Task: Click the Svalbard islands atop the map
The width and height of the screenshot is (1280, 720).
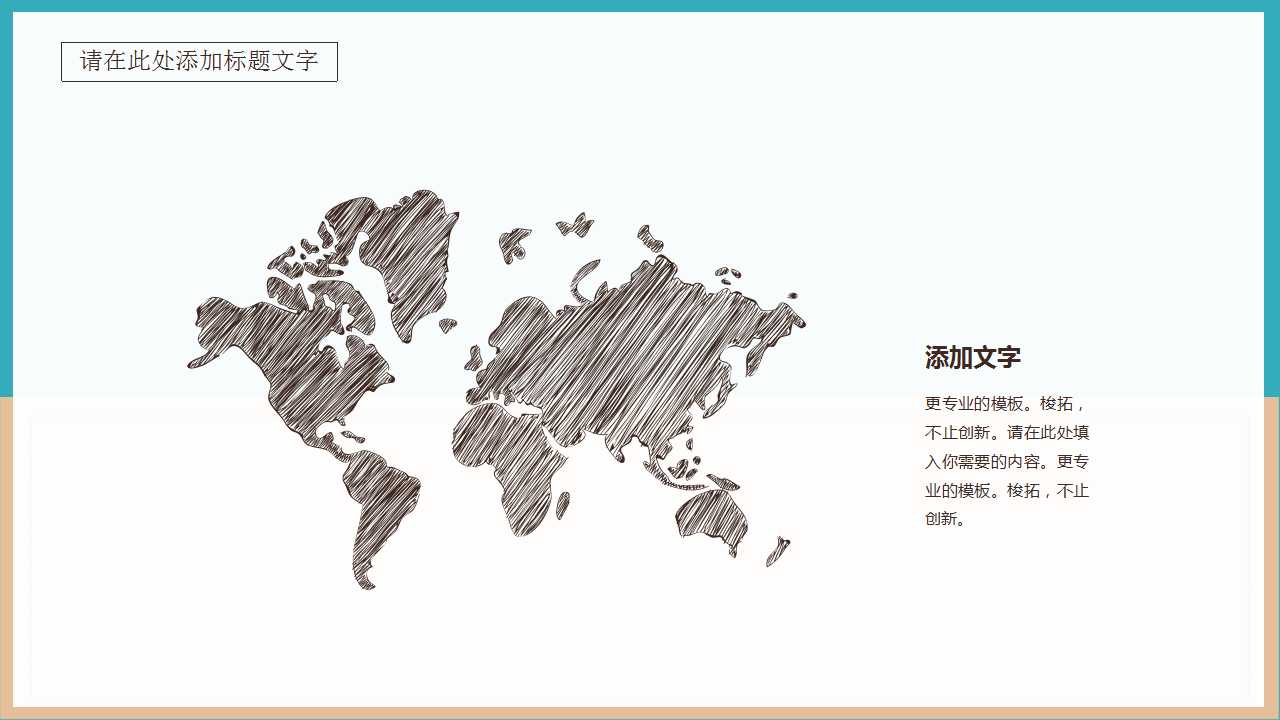Action: pos(575,224)
